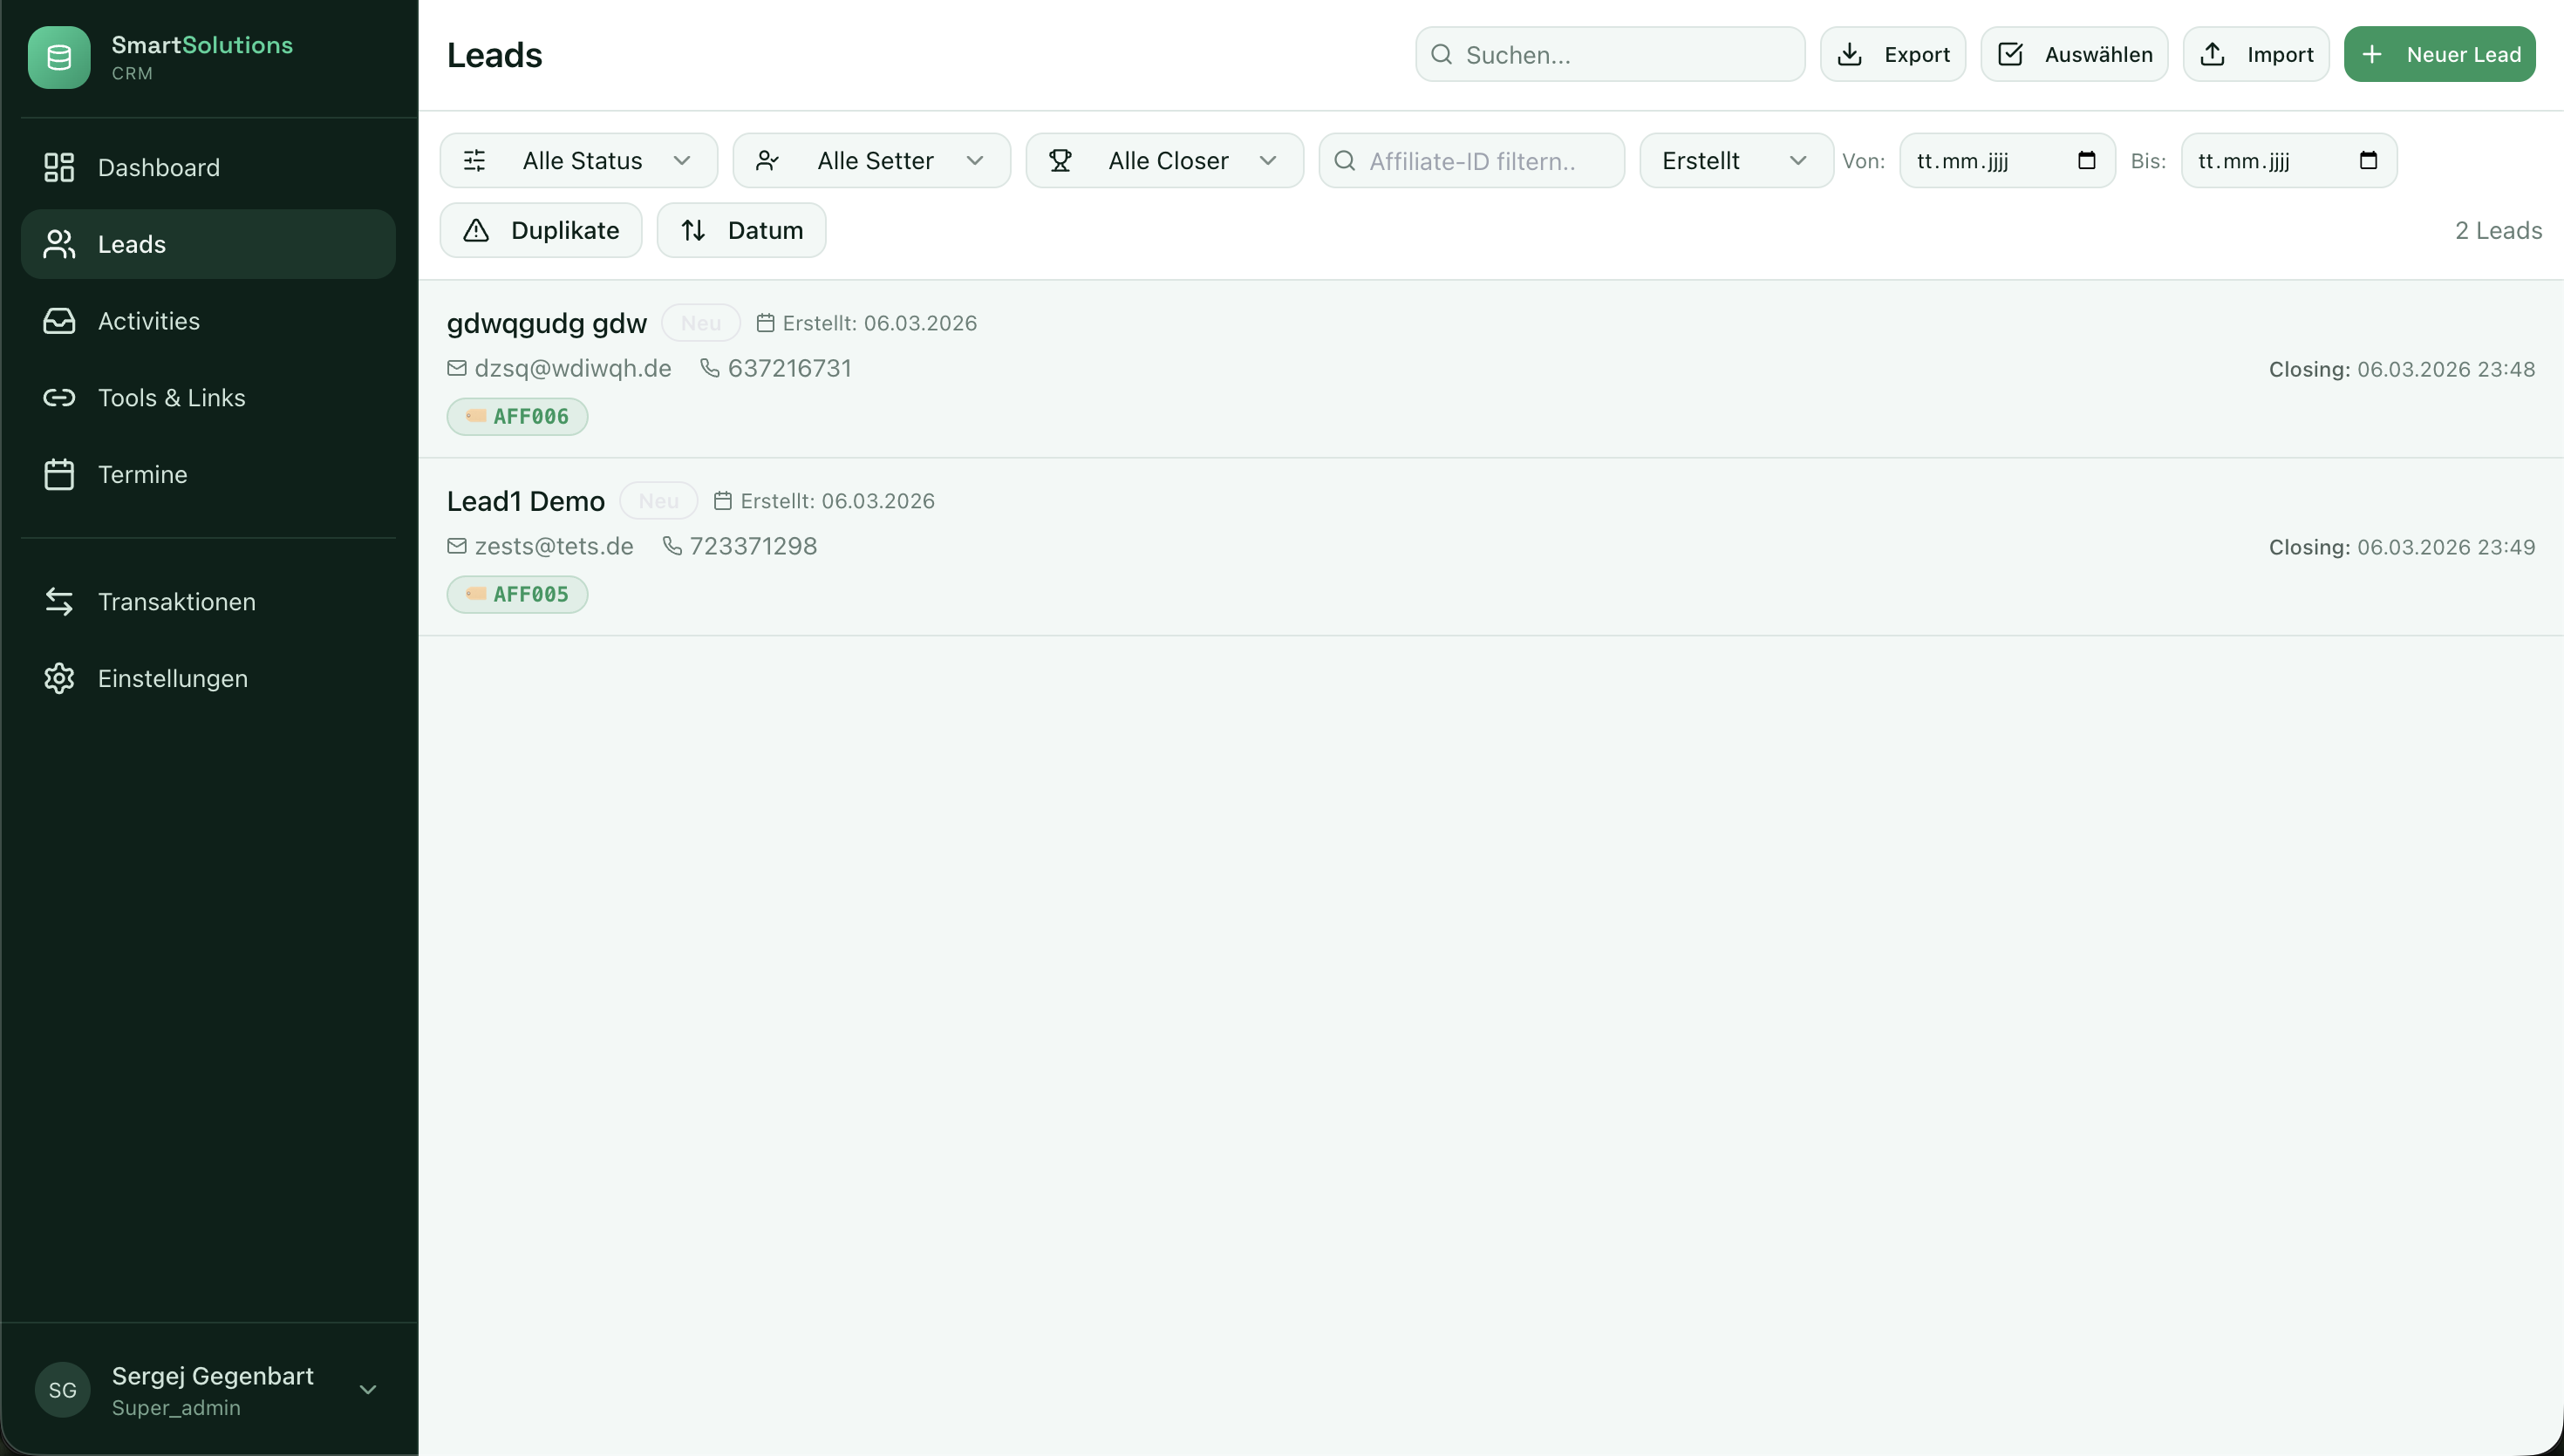Open Tools & Links section
Image resolution: width=2564 pixels, height=1456 pixels.
[171, 397]
